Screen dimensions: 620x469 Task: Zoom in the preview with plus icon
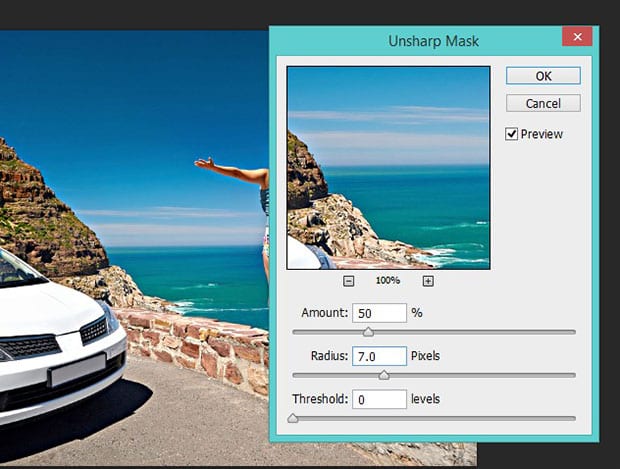tap(428, 281)
